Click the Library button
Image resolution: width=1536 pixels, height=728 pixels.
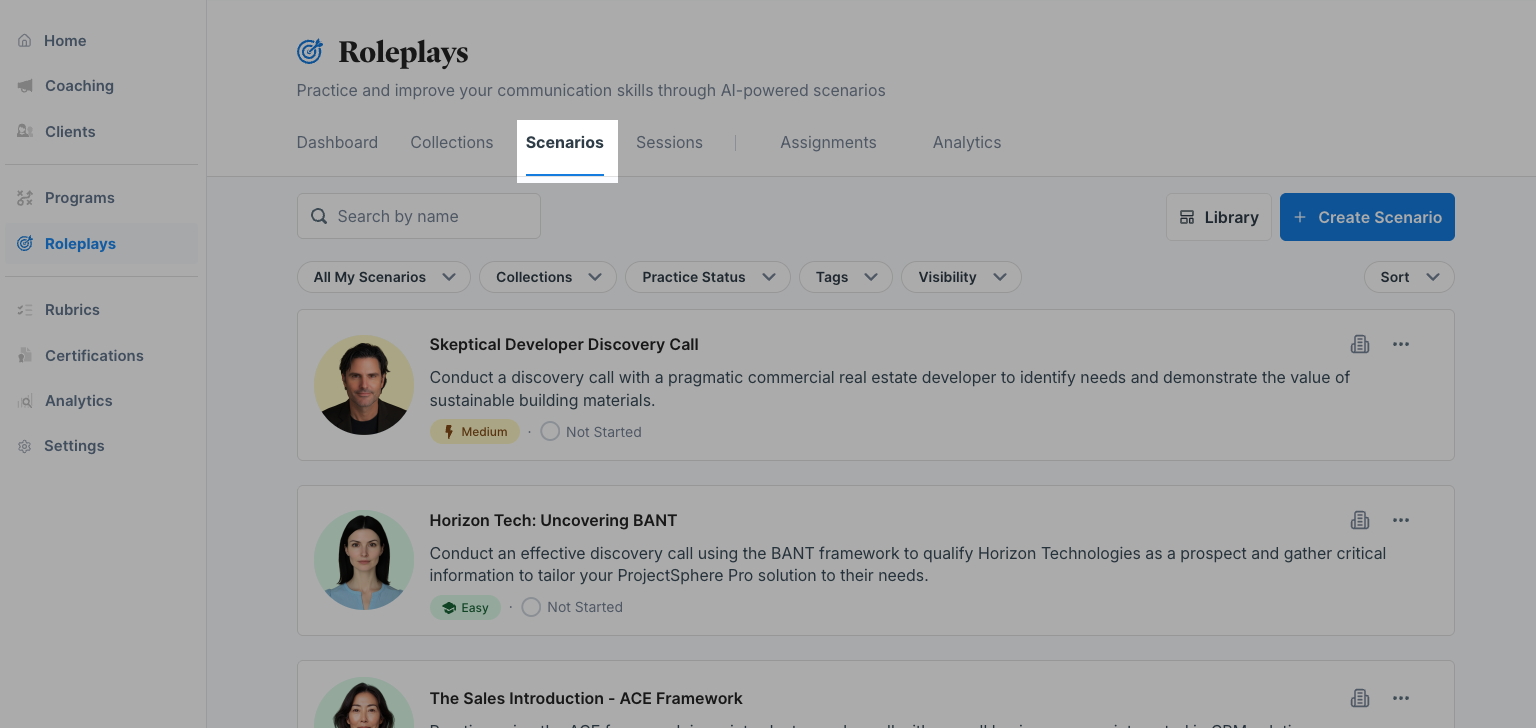(1219, 217)
